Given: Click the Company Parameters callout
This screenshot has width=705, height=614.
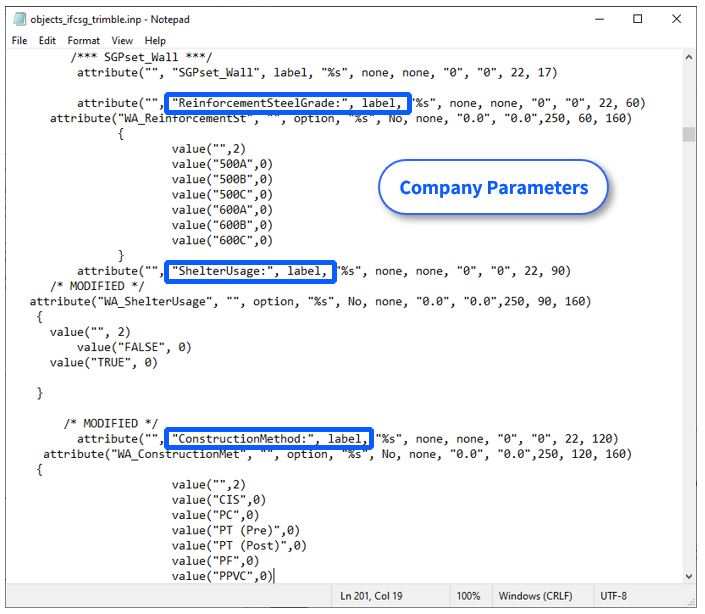Looking at the screenshot, I should (493, 188).
